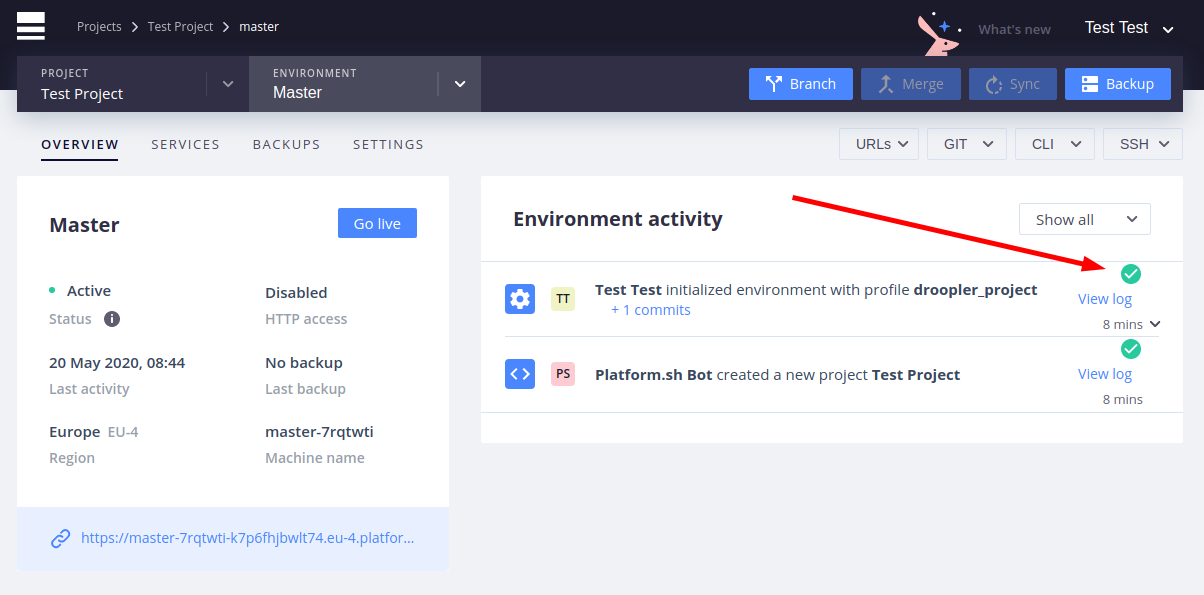The width and height of the screenshot is (1204, 595).
Task: Click green success check on created project row
Action: (1130, 349)
